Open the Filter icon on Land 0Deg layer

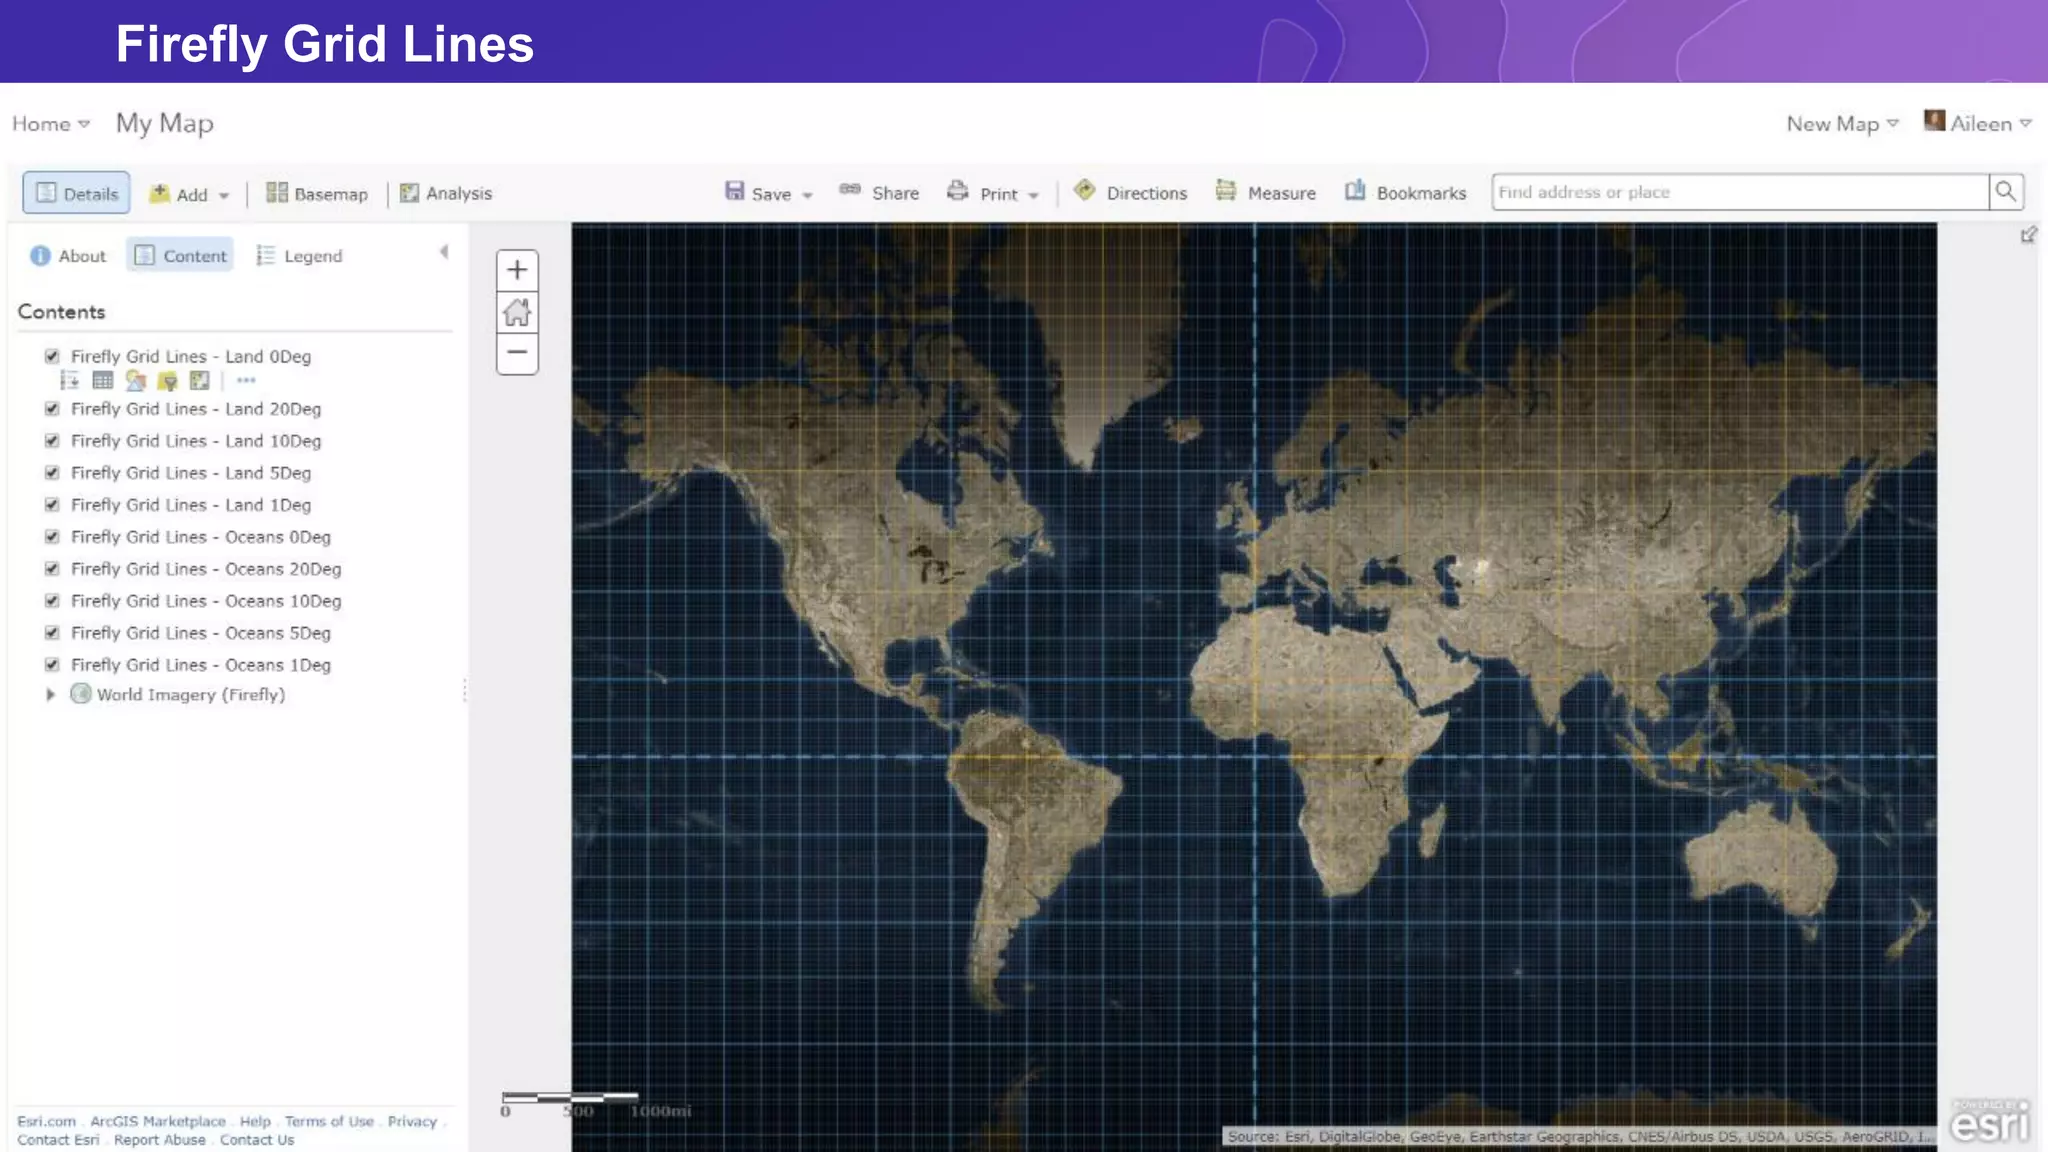(167, 381)
